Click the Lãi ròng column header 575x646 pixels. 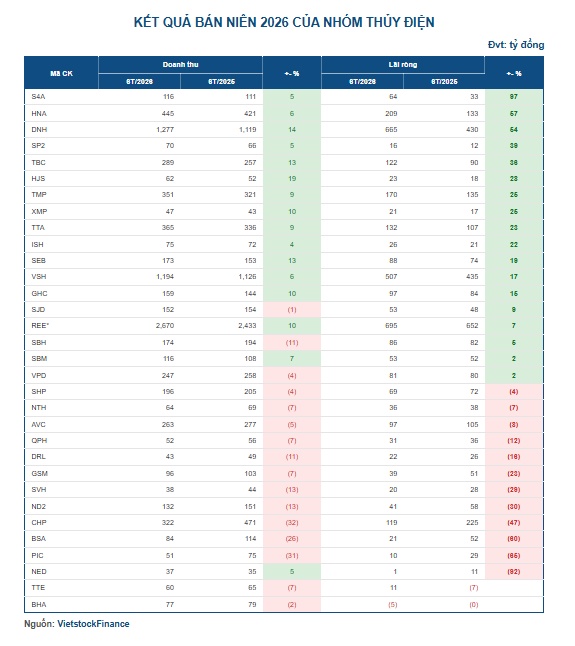point(402,65)
